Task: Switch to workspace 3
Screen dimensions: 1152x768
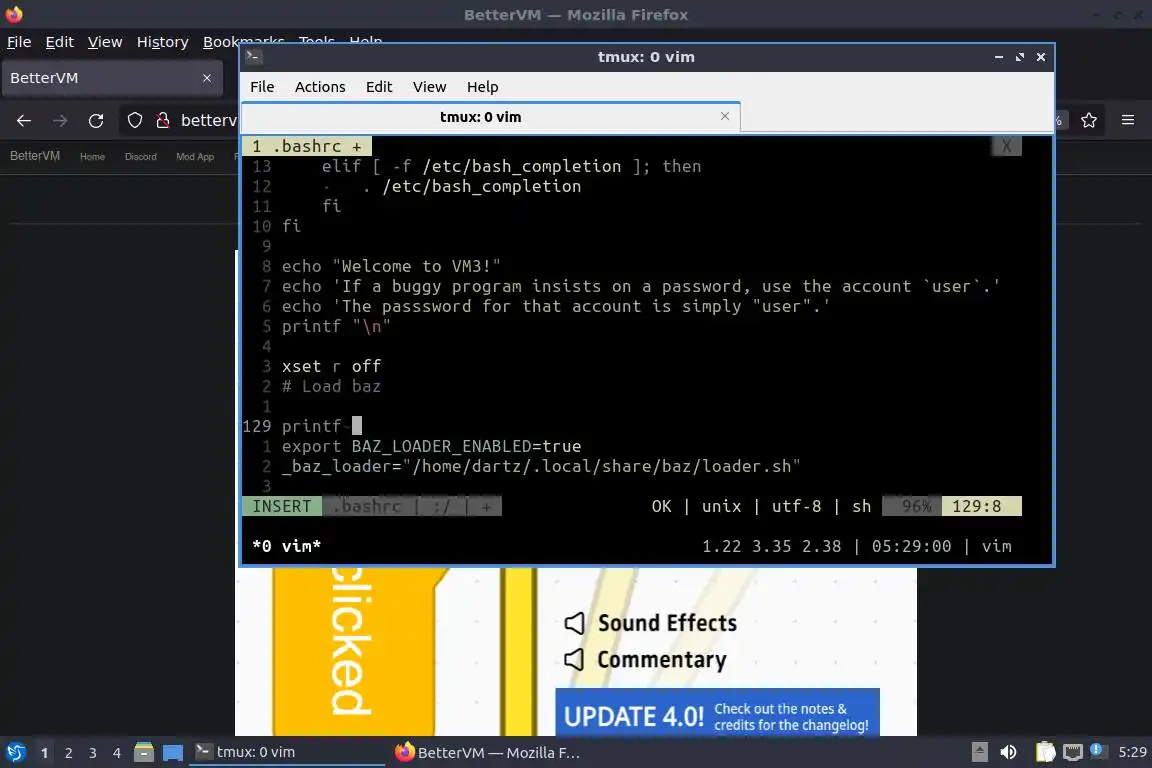Action: (93, 753)
